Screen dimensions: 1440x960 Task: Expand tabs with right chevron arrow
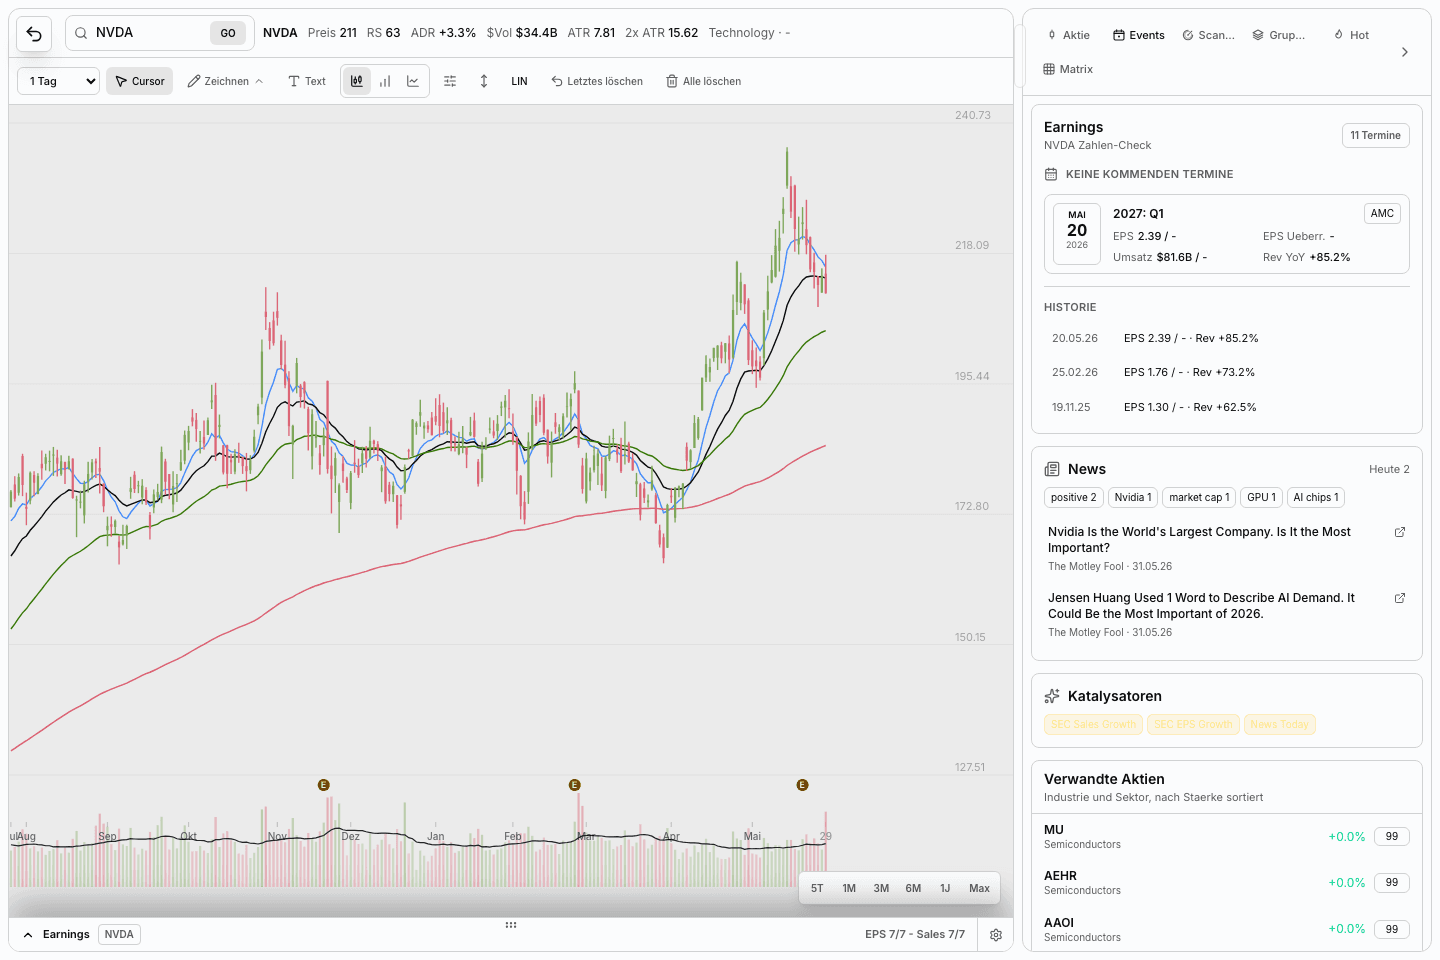(1405, 52)
